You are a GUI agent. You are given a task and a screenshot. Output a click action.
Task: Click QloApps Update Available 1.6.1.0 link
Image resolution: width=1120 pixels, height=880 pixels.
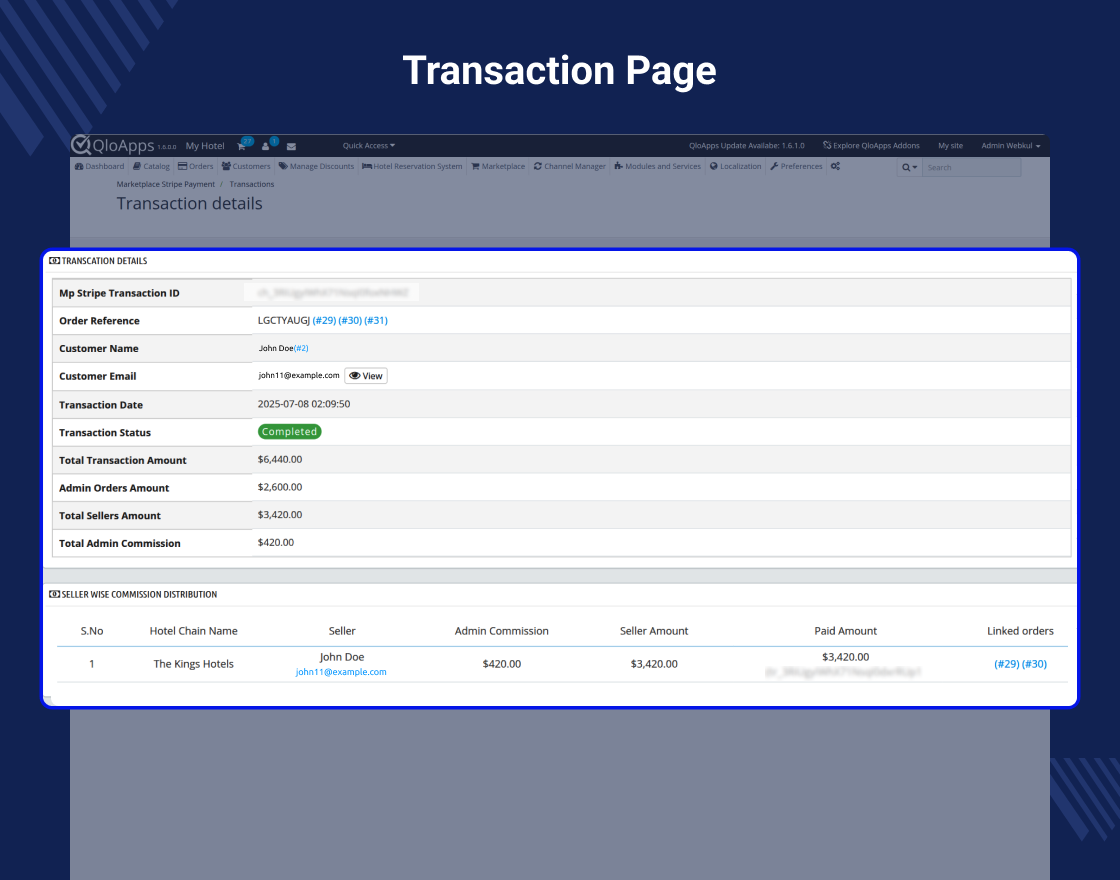[746, 146]
